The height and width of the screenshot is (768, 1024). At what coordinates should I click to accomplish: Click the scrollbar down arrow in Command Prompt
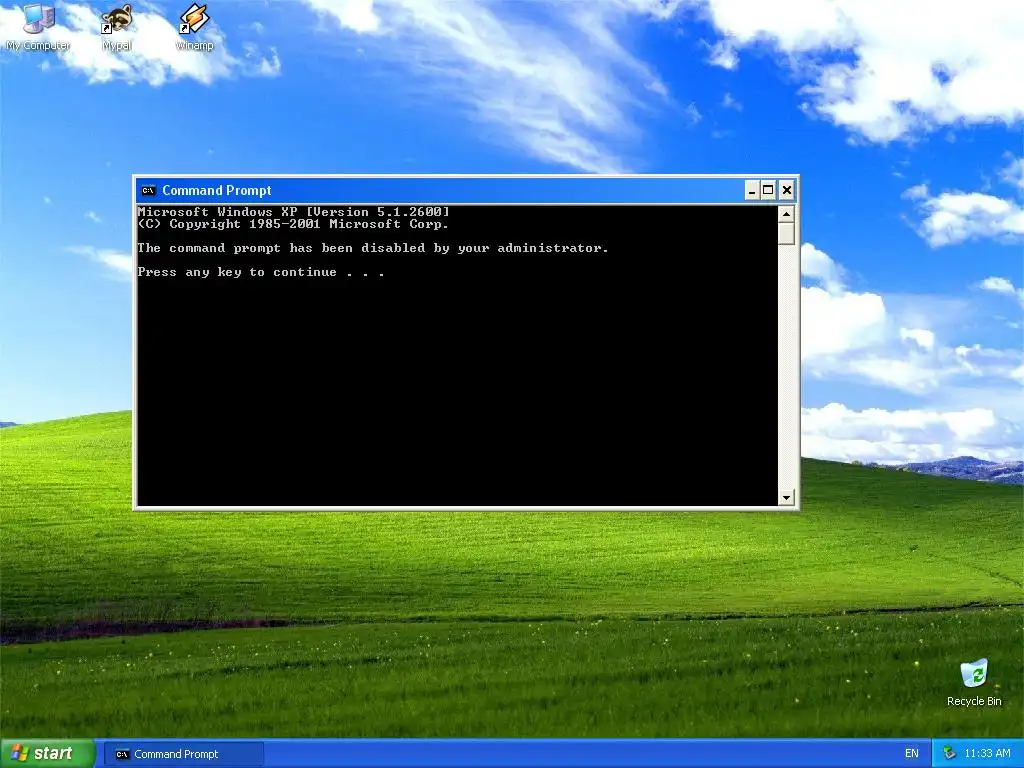[x=786, y=498]
